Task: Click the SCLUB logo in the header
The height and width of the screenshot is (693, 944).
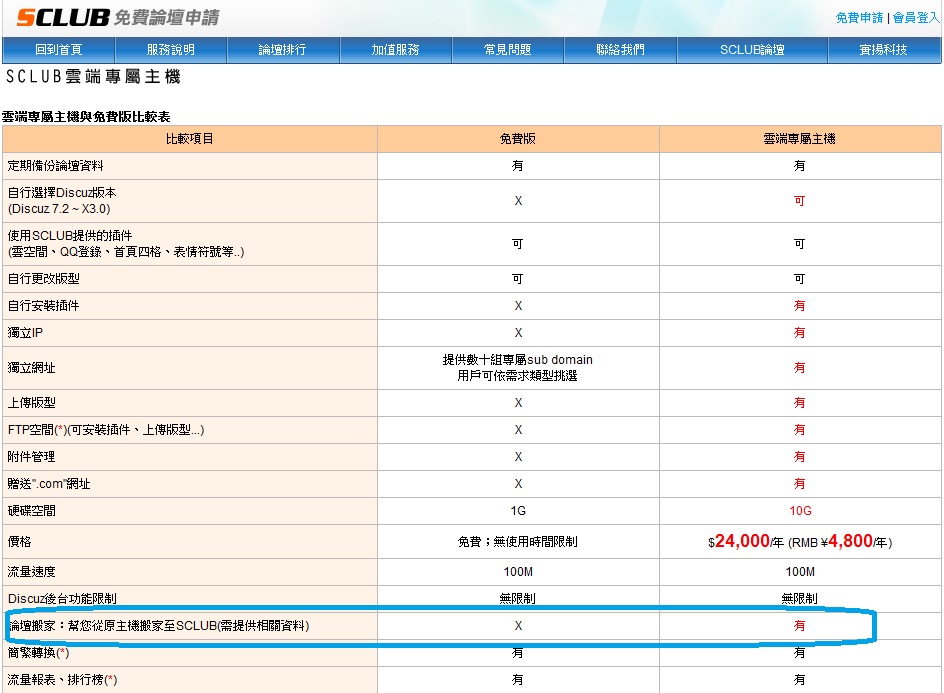Action: point(63,17)
